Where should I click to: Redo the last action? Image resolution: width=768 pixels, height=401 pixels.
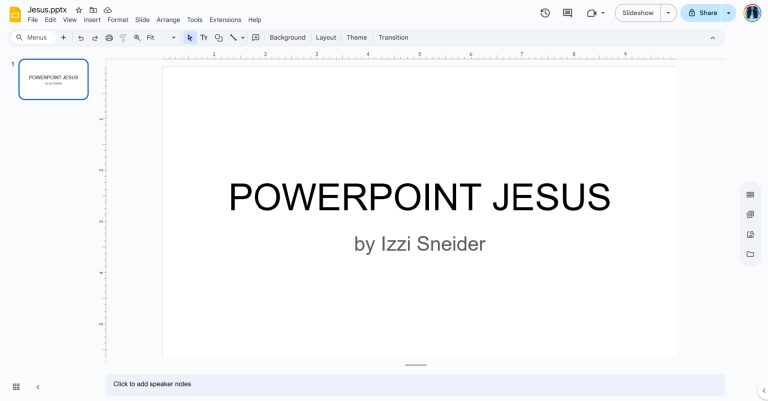[x=95, y=38]
